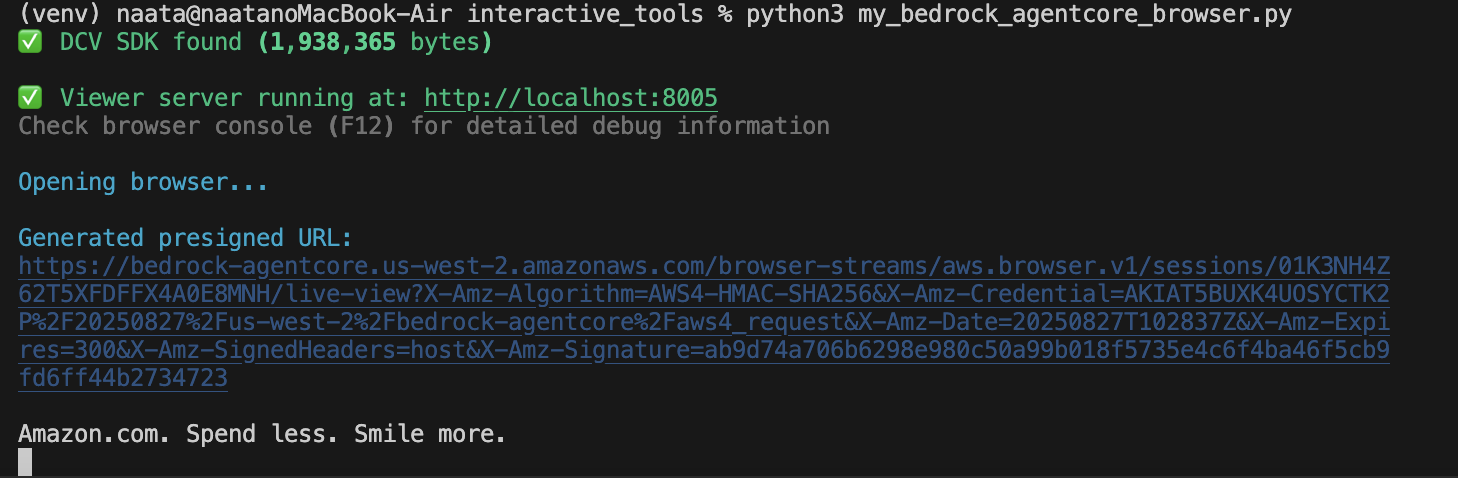Click the my_bedrock_agentcore_browser.py filename
Viewport: 1458px width, 478px height.
point(1075,15)
